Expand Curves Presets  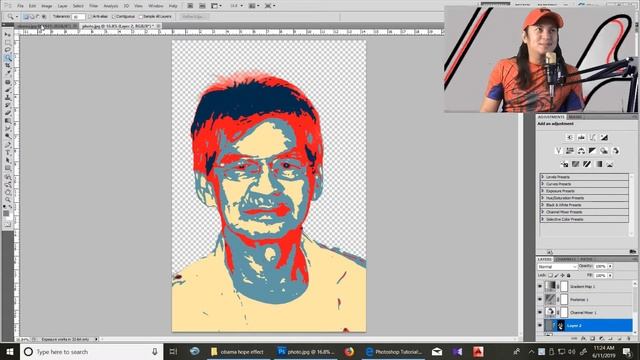(543, 184)
